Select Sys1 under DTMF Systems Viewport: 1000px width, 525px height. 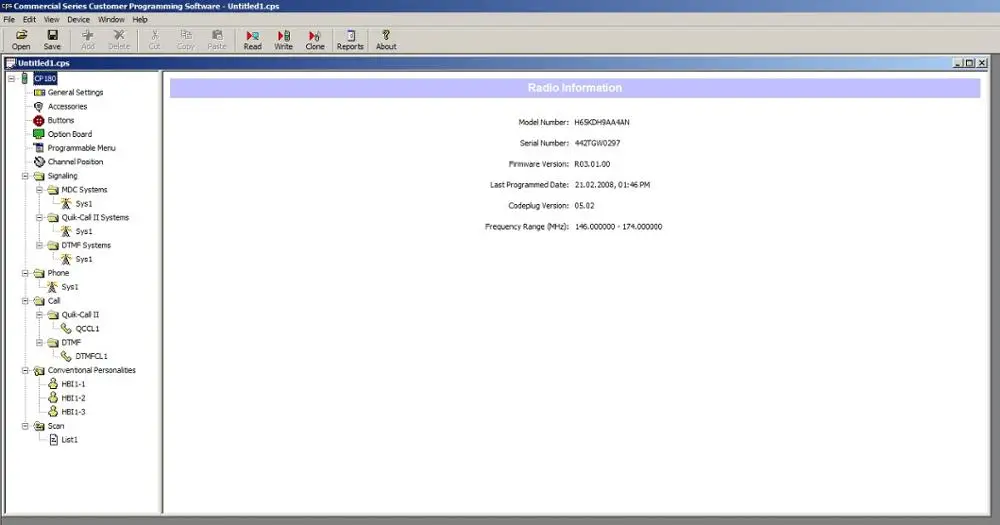(84, 259)
